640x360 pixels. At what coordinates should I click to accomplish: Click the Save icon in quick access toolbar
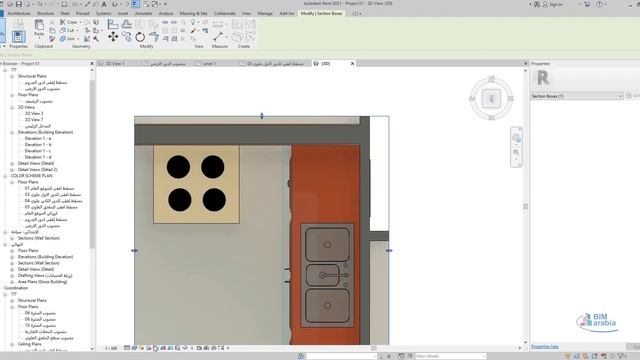[19, 4]
